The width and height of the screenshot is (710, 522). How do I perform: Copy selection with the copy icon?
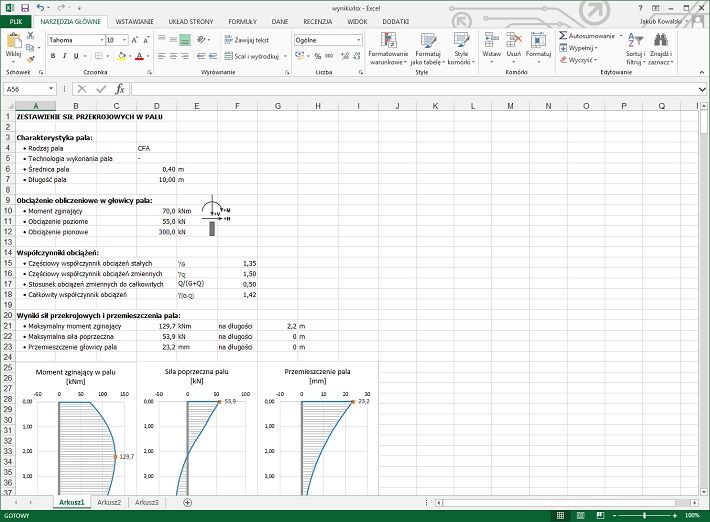[x=30, y=47]
